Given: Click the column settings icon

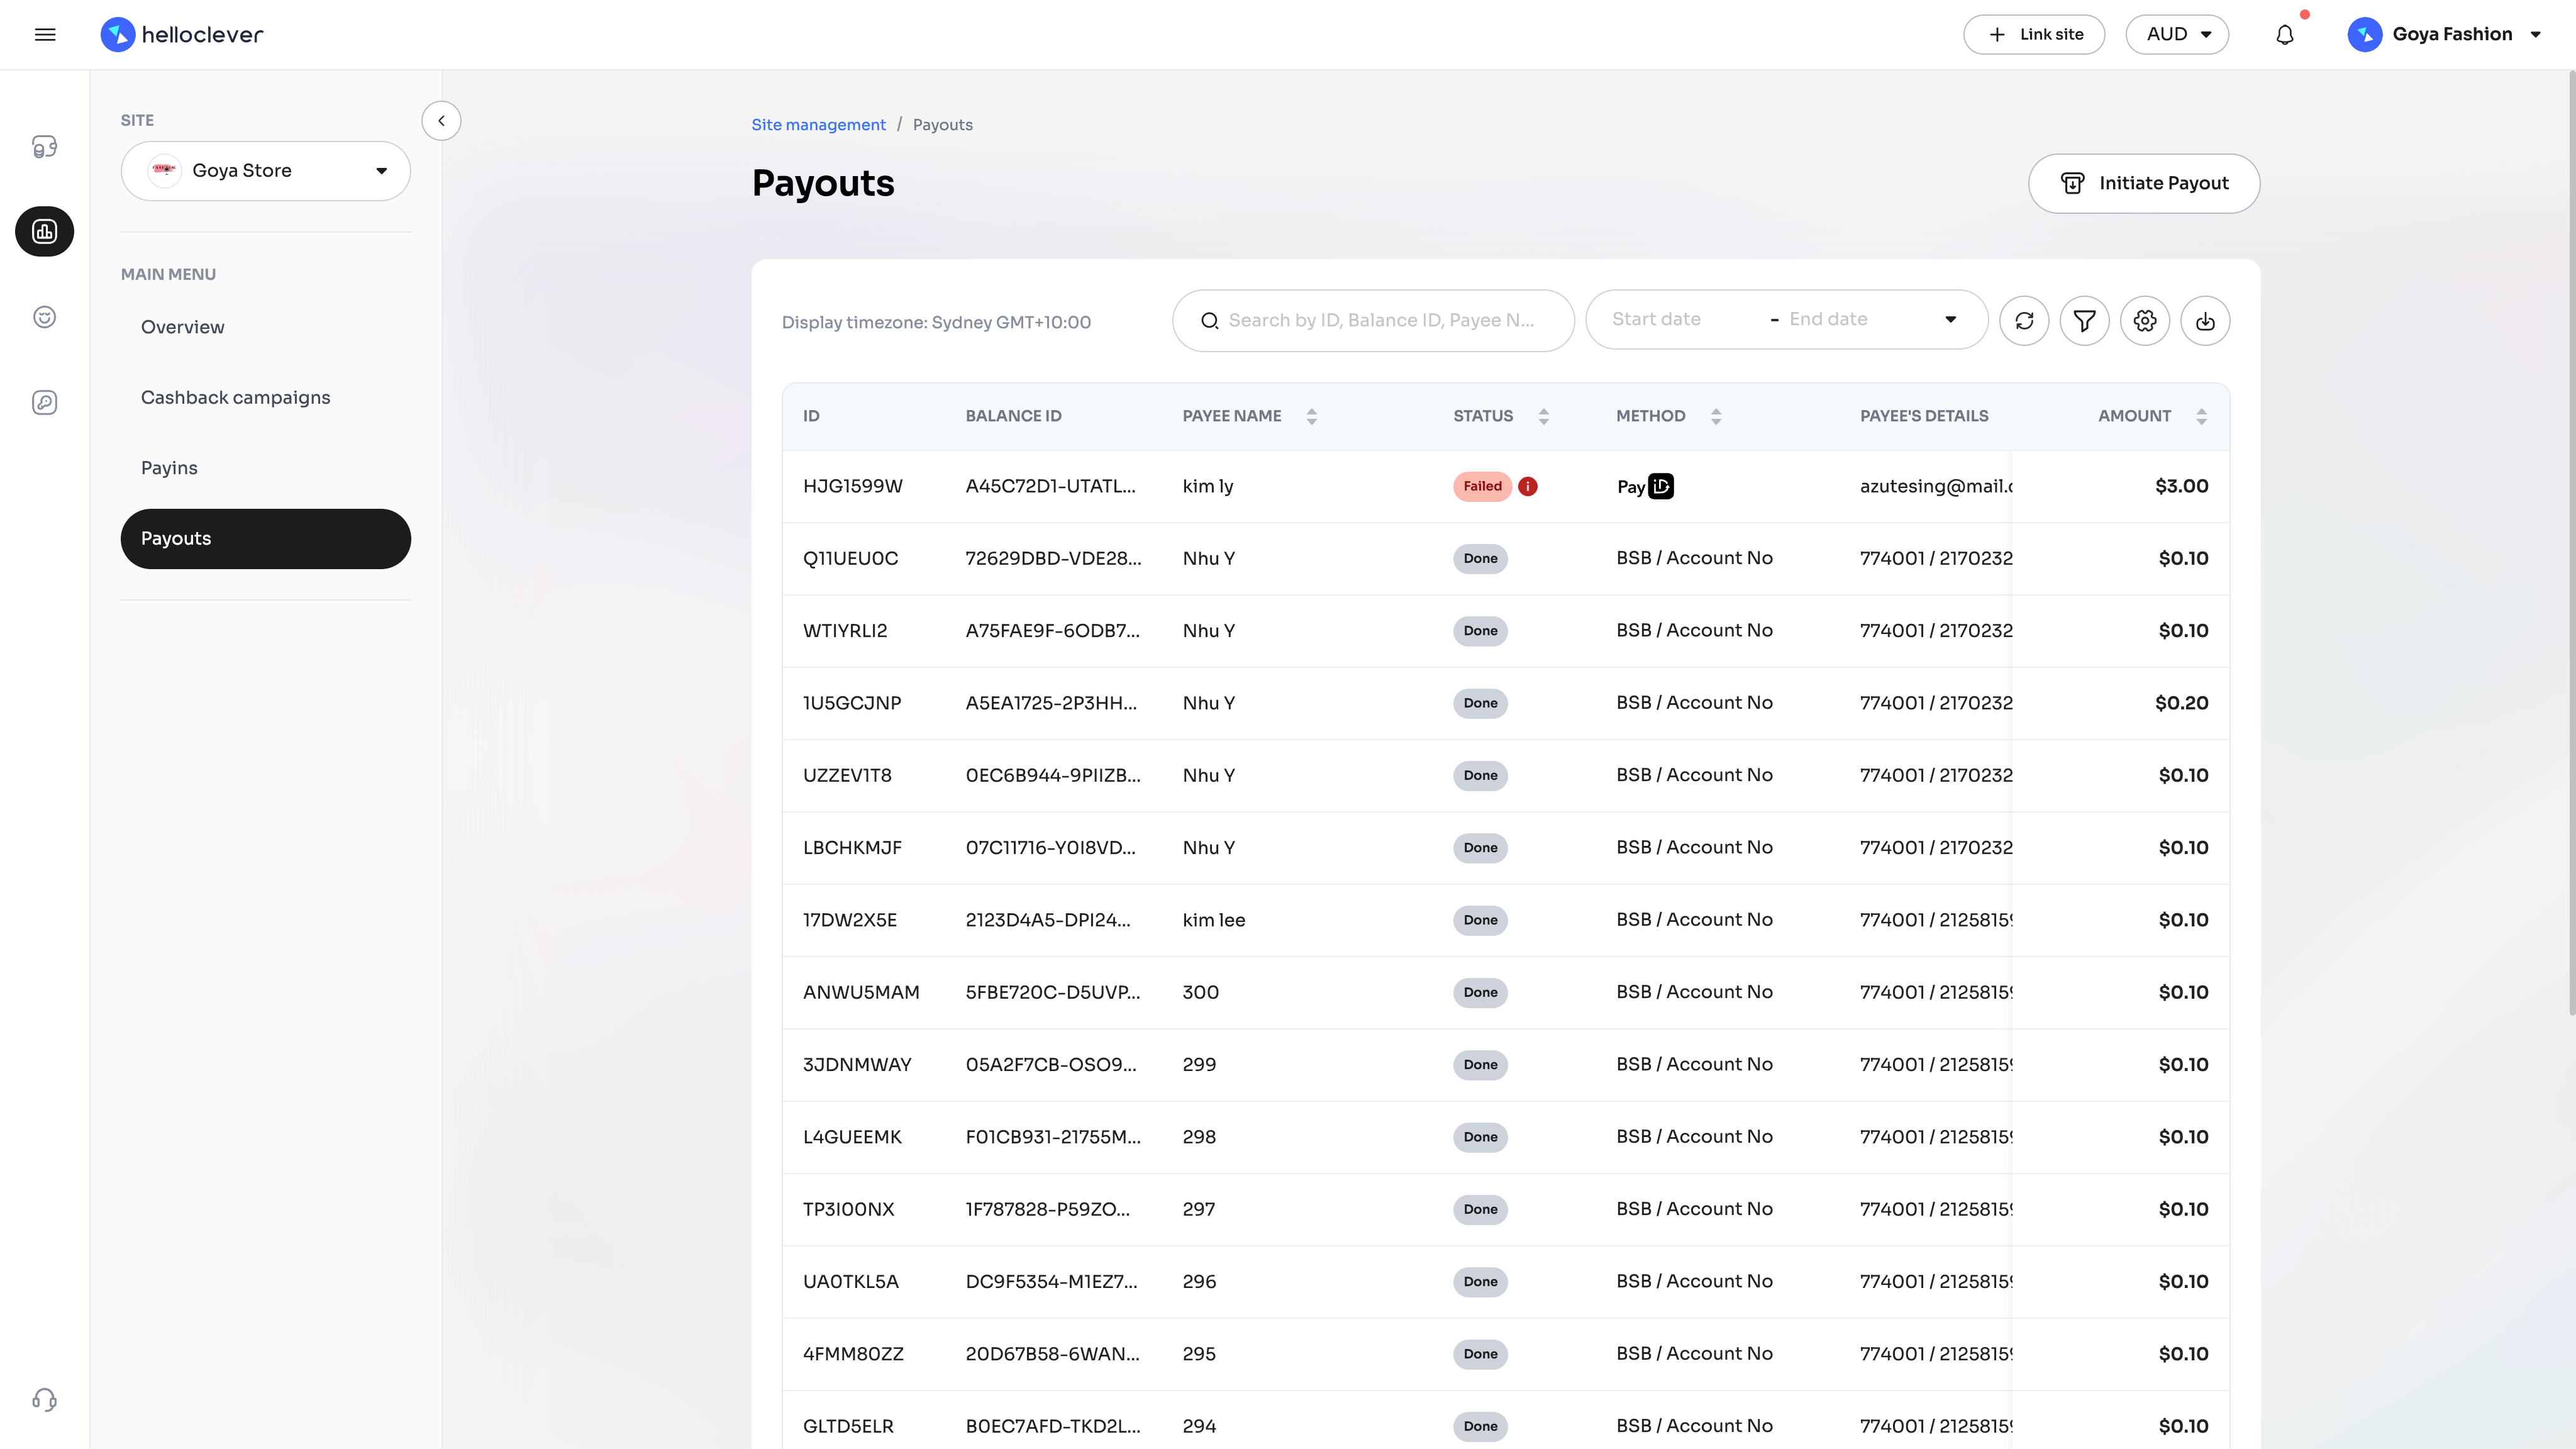Looking at the screenshot, I should point(2145,320).
